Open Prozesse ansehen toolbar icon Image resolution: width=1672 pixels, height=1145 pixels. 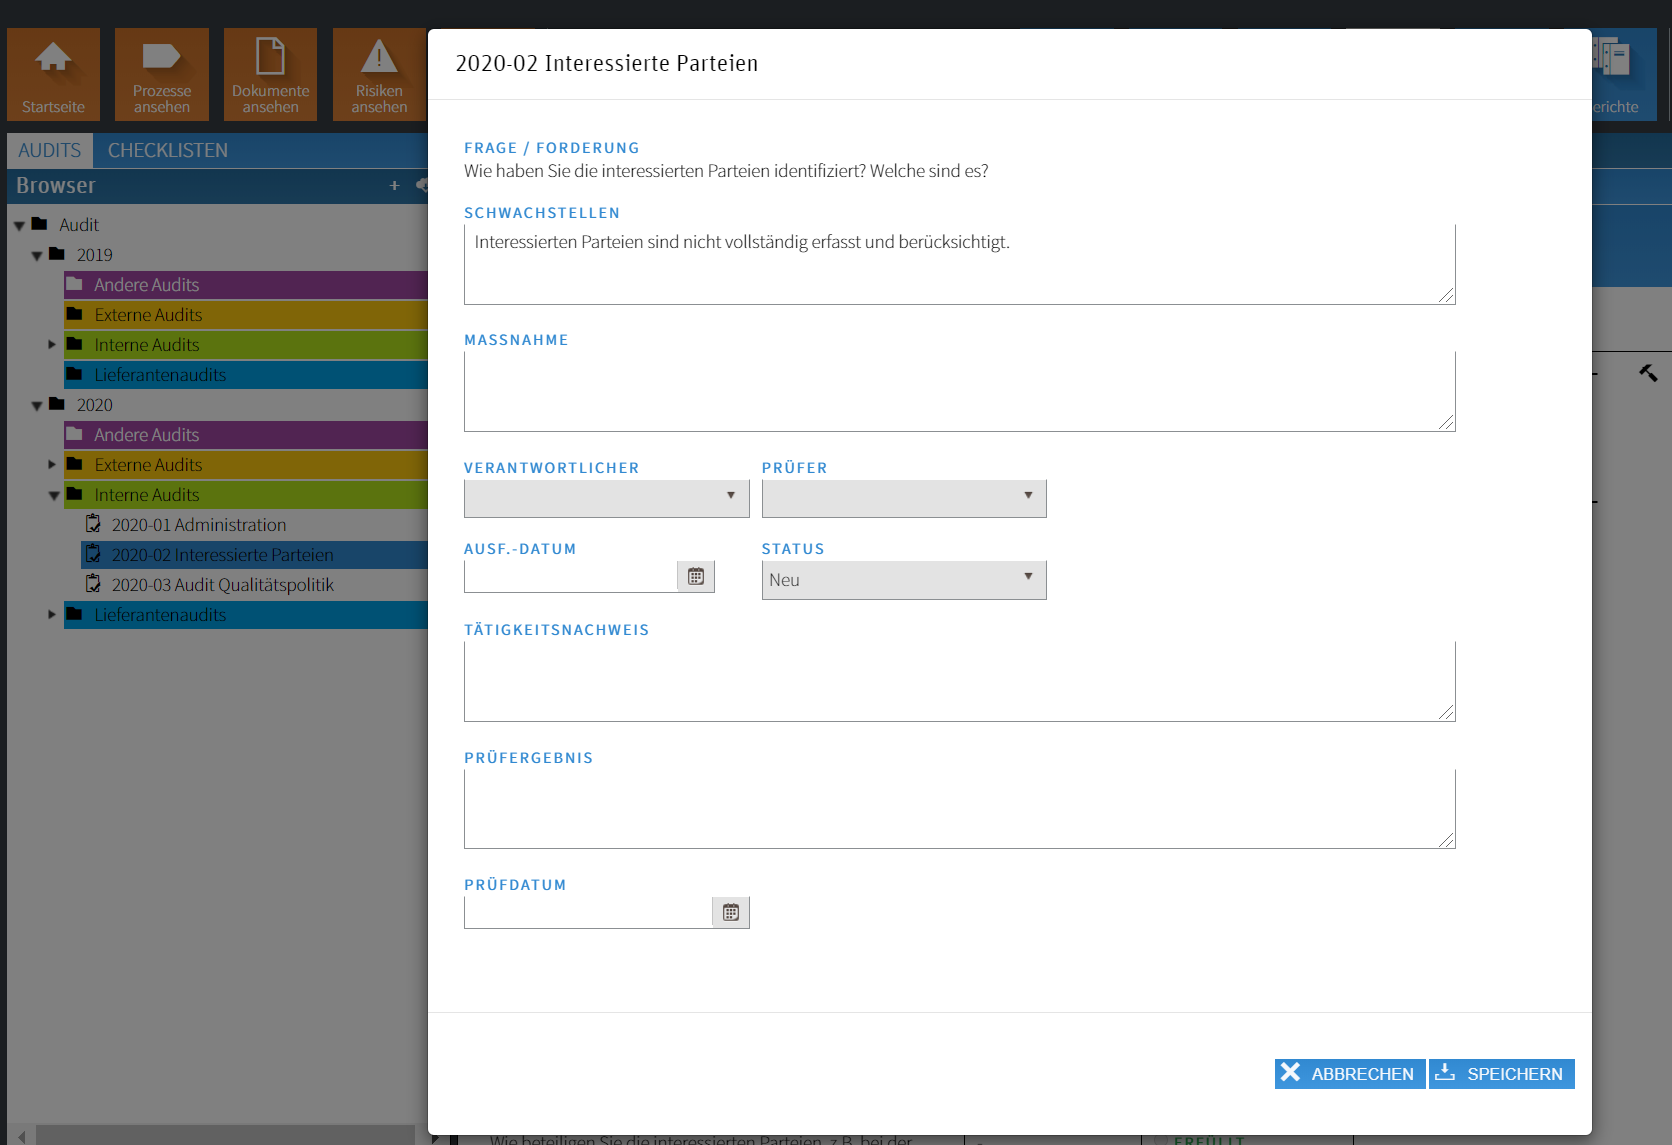coord(161,60)
